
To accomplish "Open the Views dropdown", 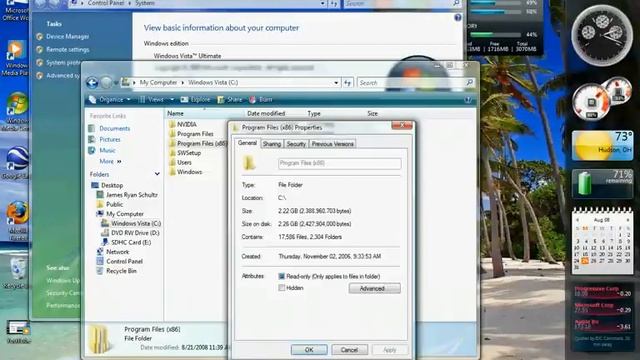I will 156,100.
